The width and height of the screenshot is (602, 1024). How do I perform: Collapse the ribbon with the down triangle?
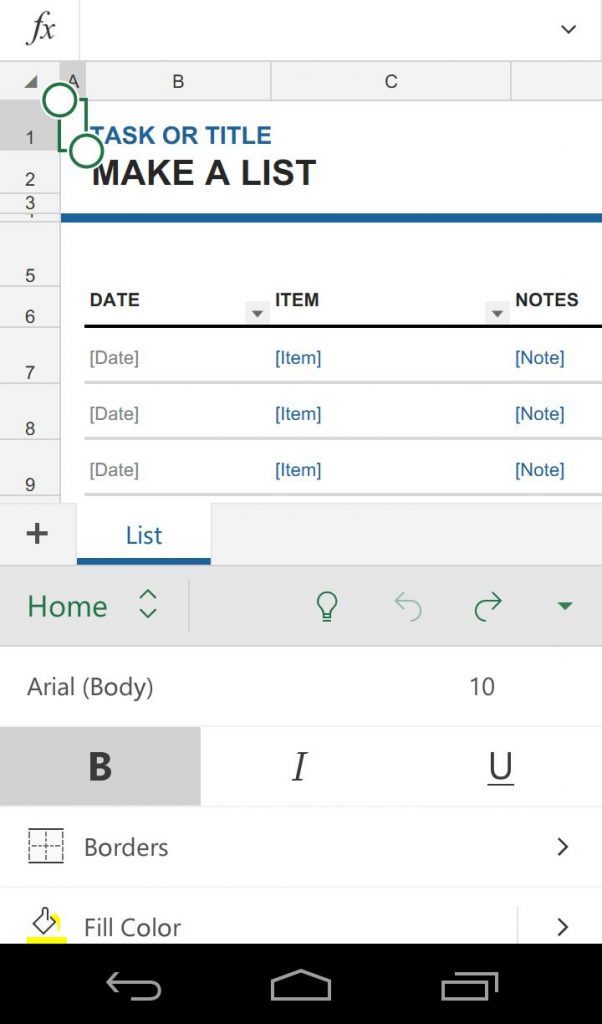565,606
